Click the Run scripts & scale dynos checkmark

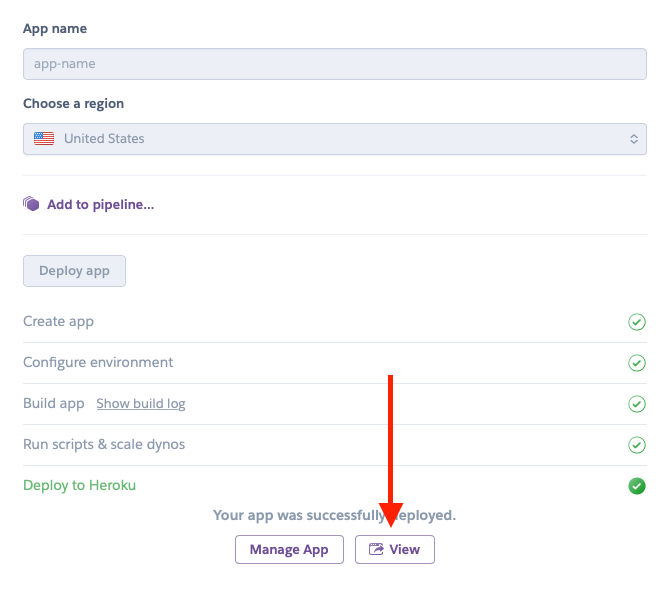(x=637, y=445)
